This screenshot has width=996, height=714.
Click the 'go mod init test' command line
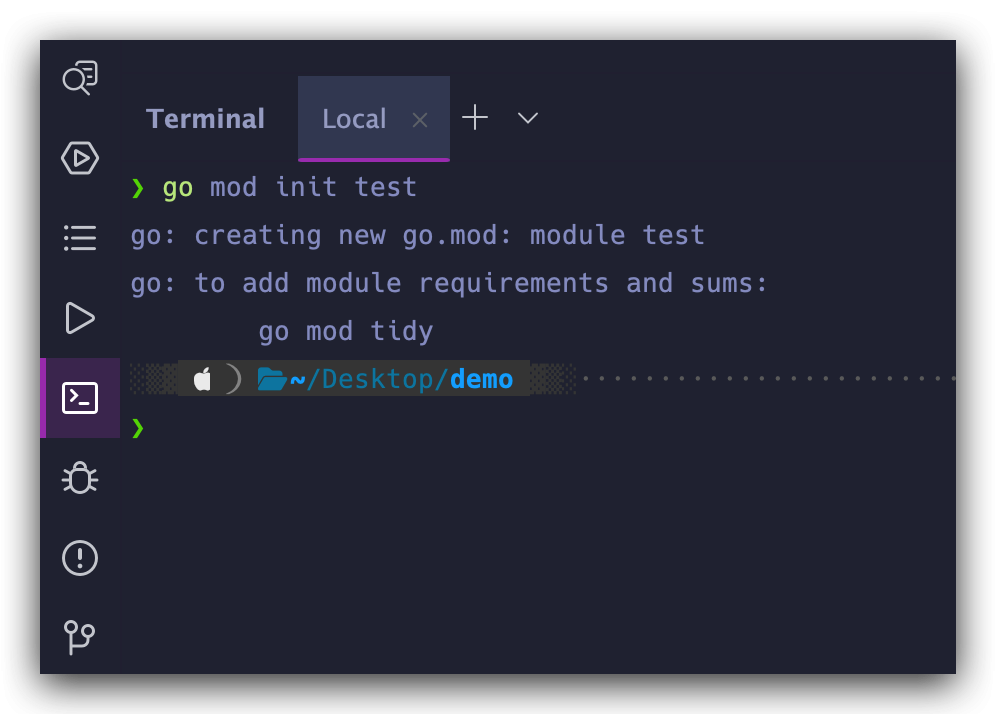(290, 187)
